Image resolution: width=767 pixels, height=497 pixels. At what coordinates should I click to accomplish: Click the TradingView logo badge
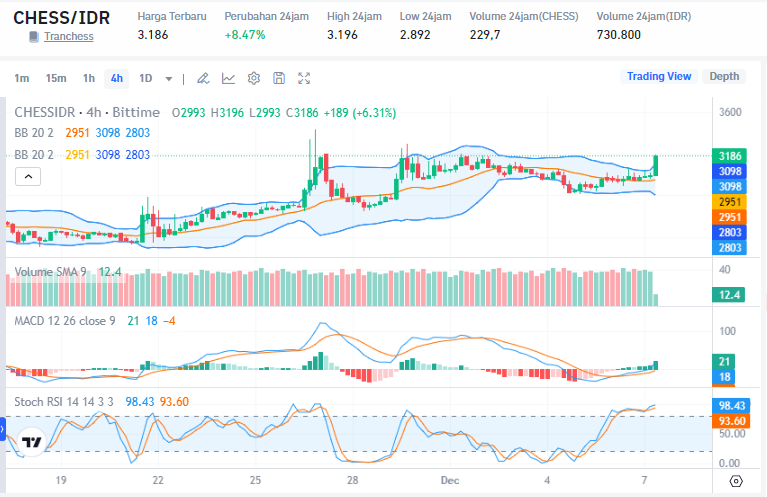tap(32, 442)
